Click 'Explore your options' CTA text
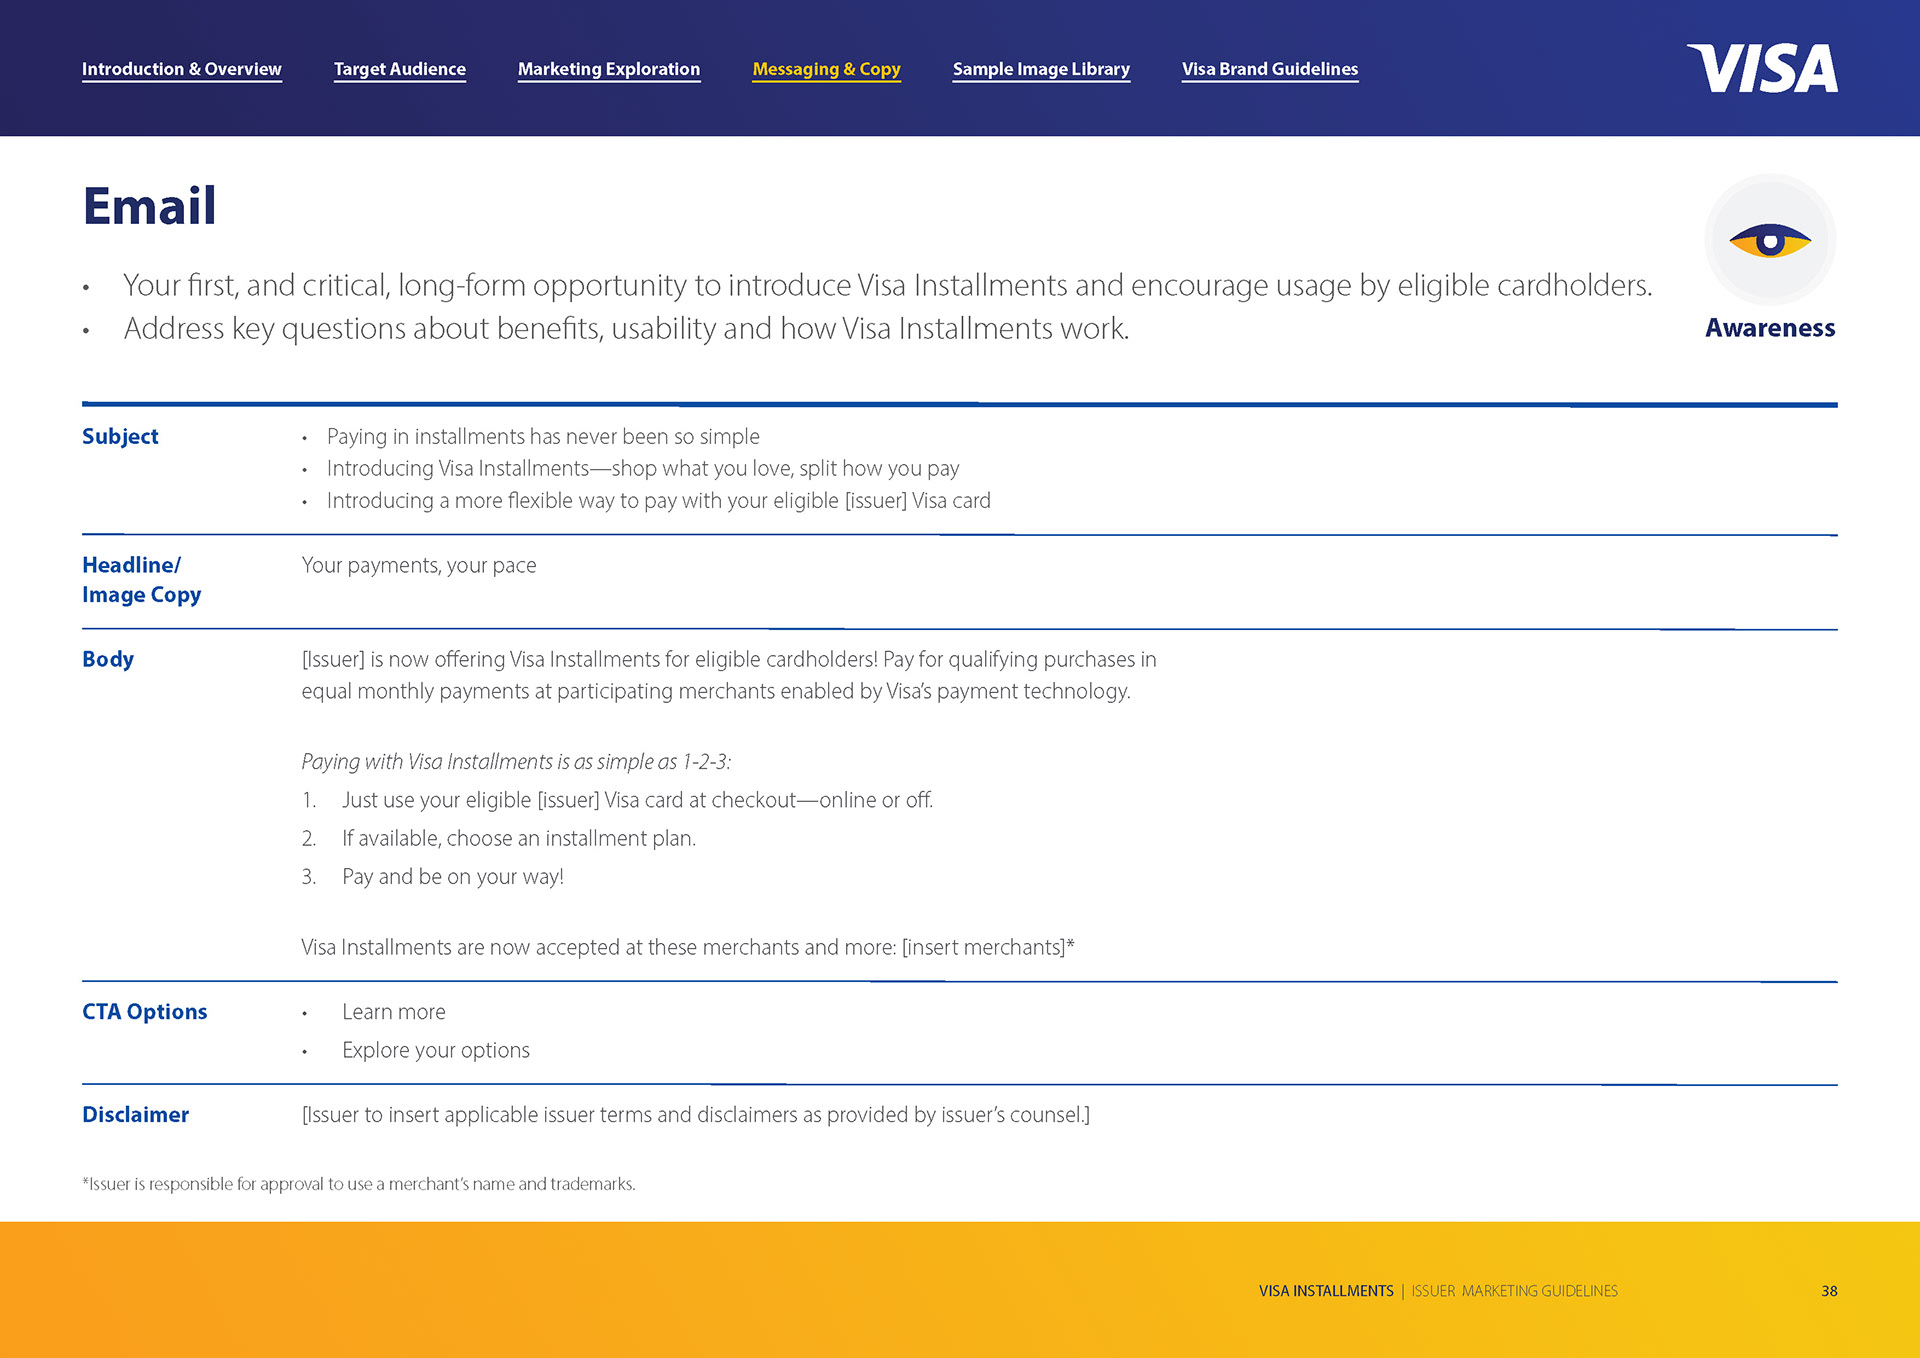This screenshot has height=1358, width=1920. click(x=435, y=1050)
